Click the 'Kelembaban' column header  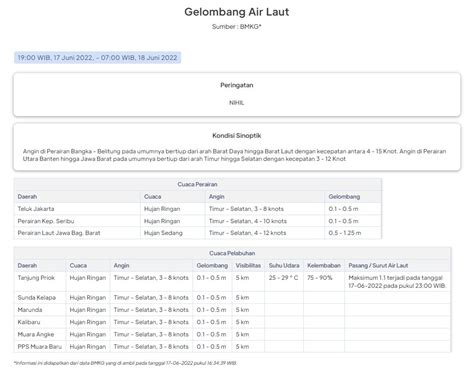[324, 266]
